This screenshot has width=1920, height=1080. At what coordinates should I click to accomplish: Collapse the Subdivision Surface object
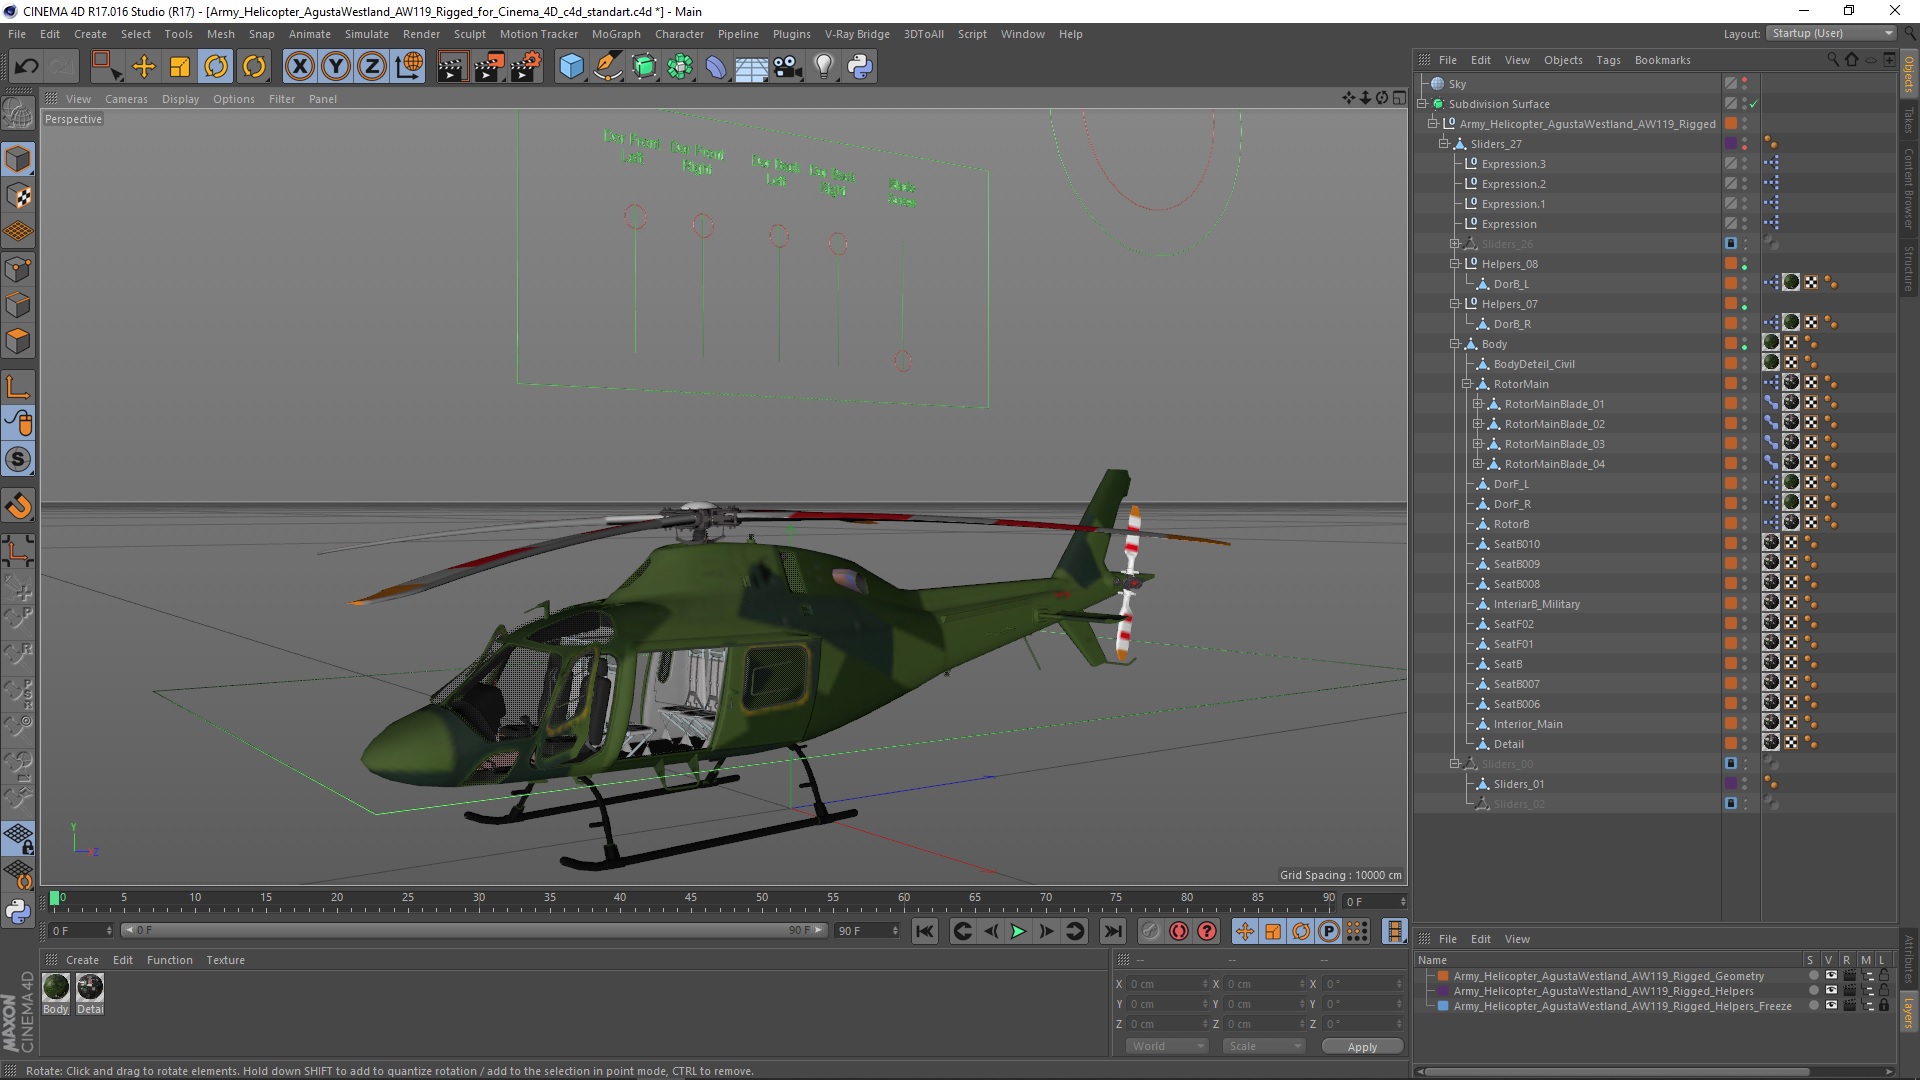click(x=1422, y=104)
